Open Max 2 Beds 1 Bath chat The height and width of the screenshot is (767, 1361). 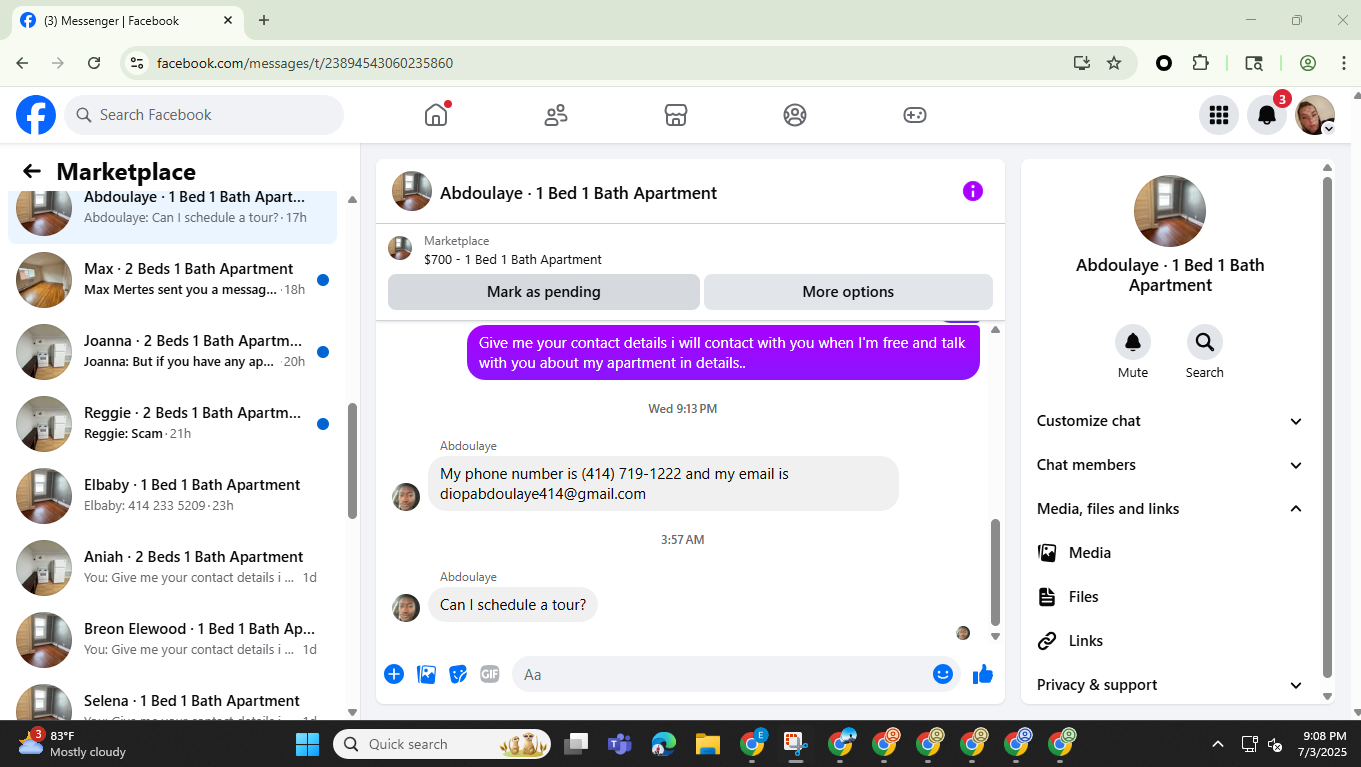[172, 279]
